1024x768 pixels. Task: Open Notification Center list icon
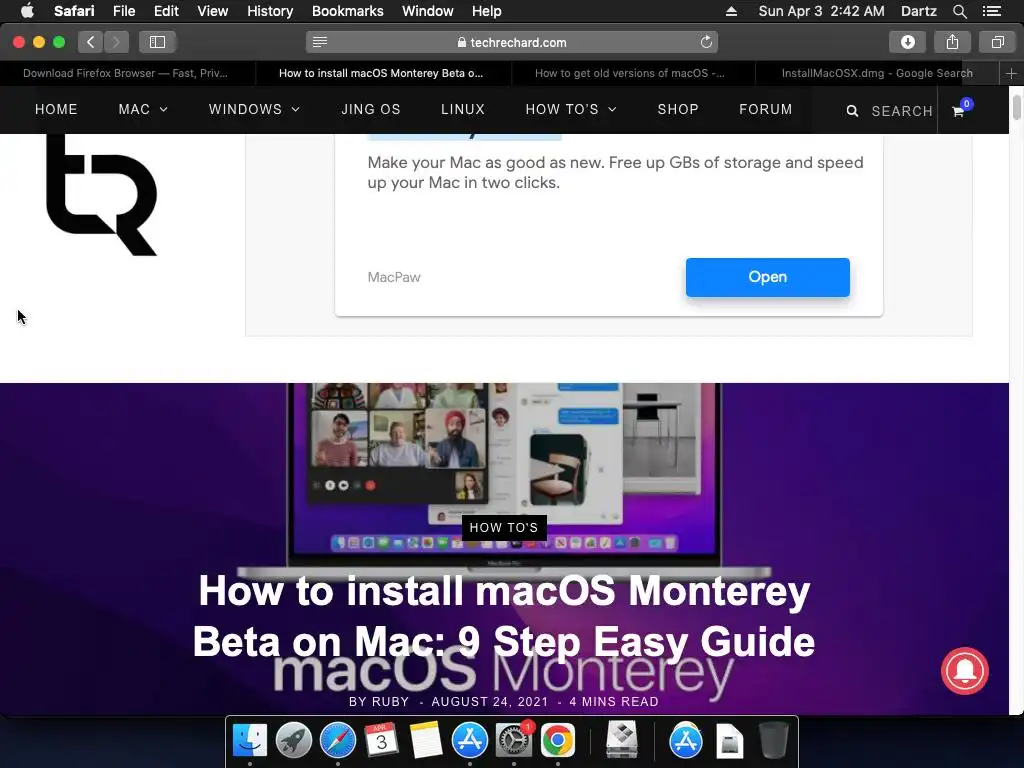point(991,11)
